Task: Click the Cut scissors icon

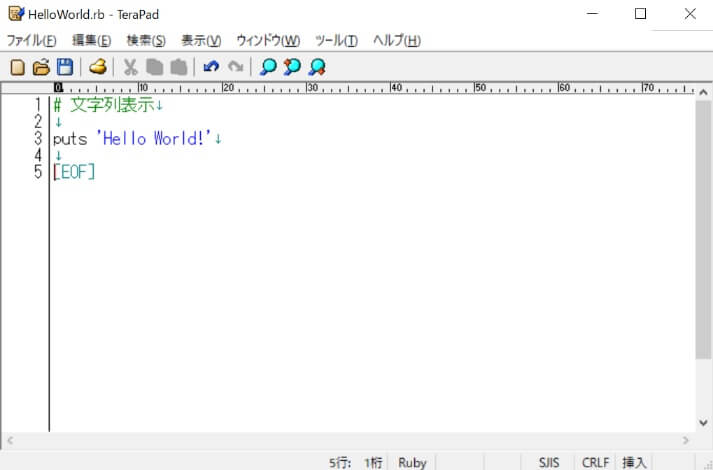Action: [x=130, y=68]
